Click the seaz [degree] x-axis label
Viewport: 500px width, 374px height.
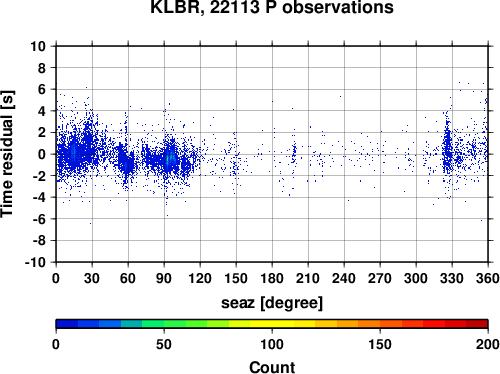pyautogui.click(x=272, y=303)
